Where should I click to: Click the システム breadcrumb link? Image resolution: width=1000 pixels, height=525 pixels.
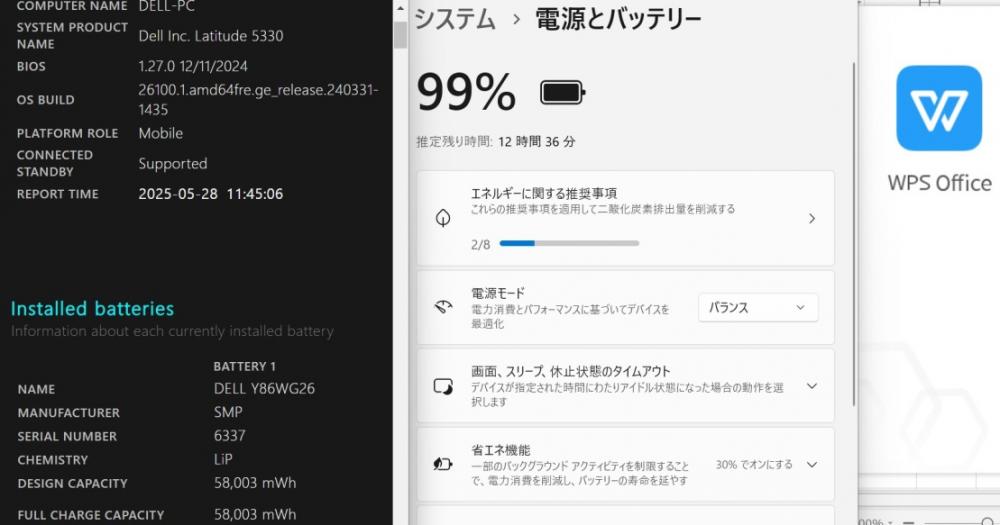click(x=455, y=19)
